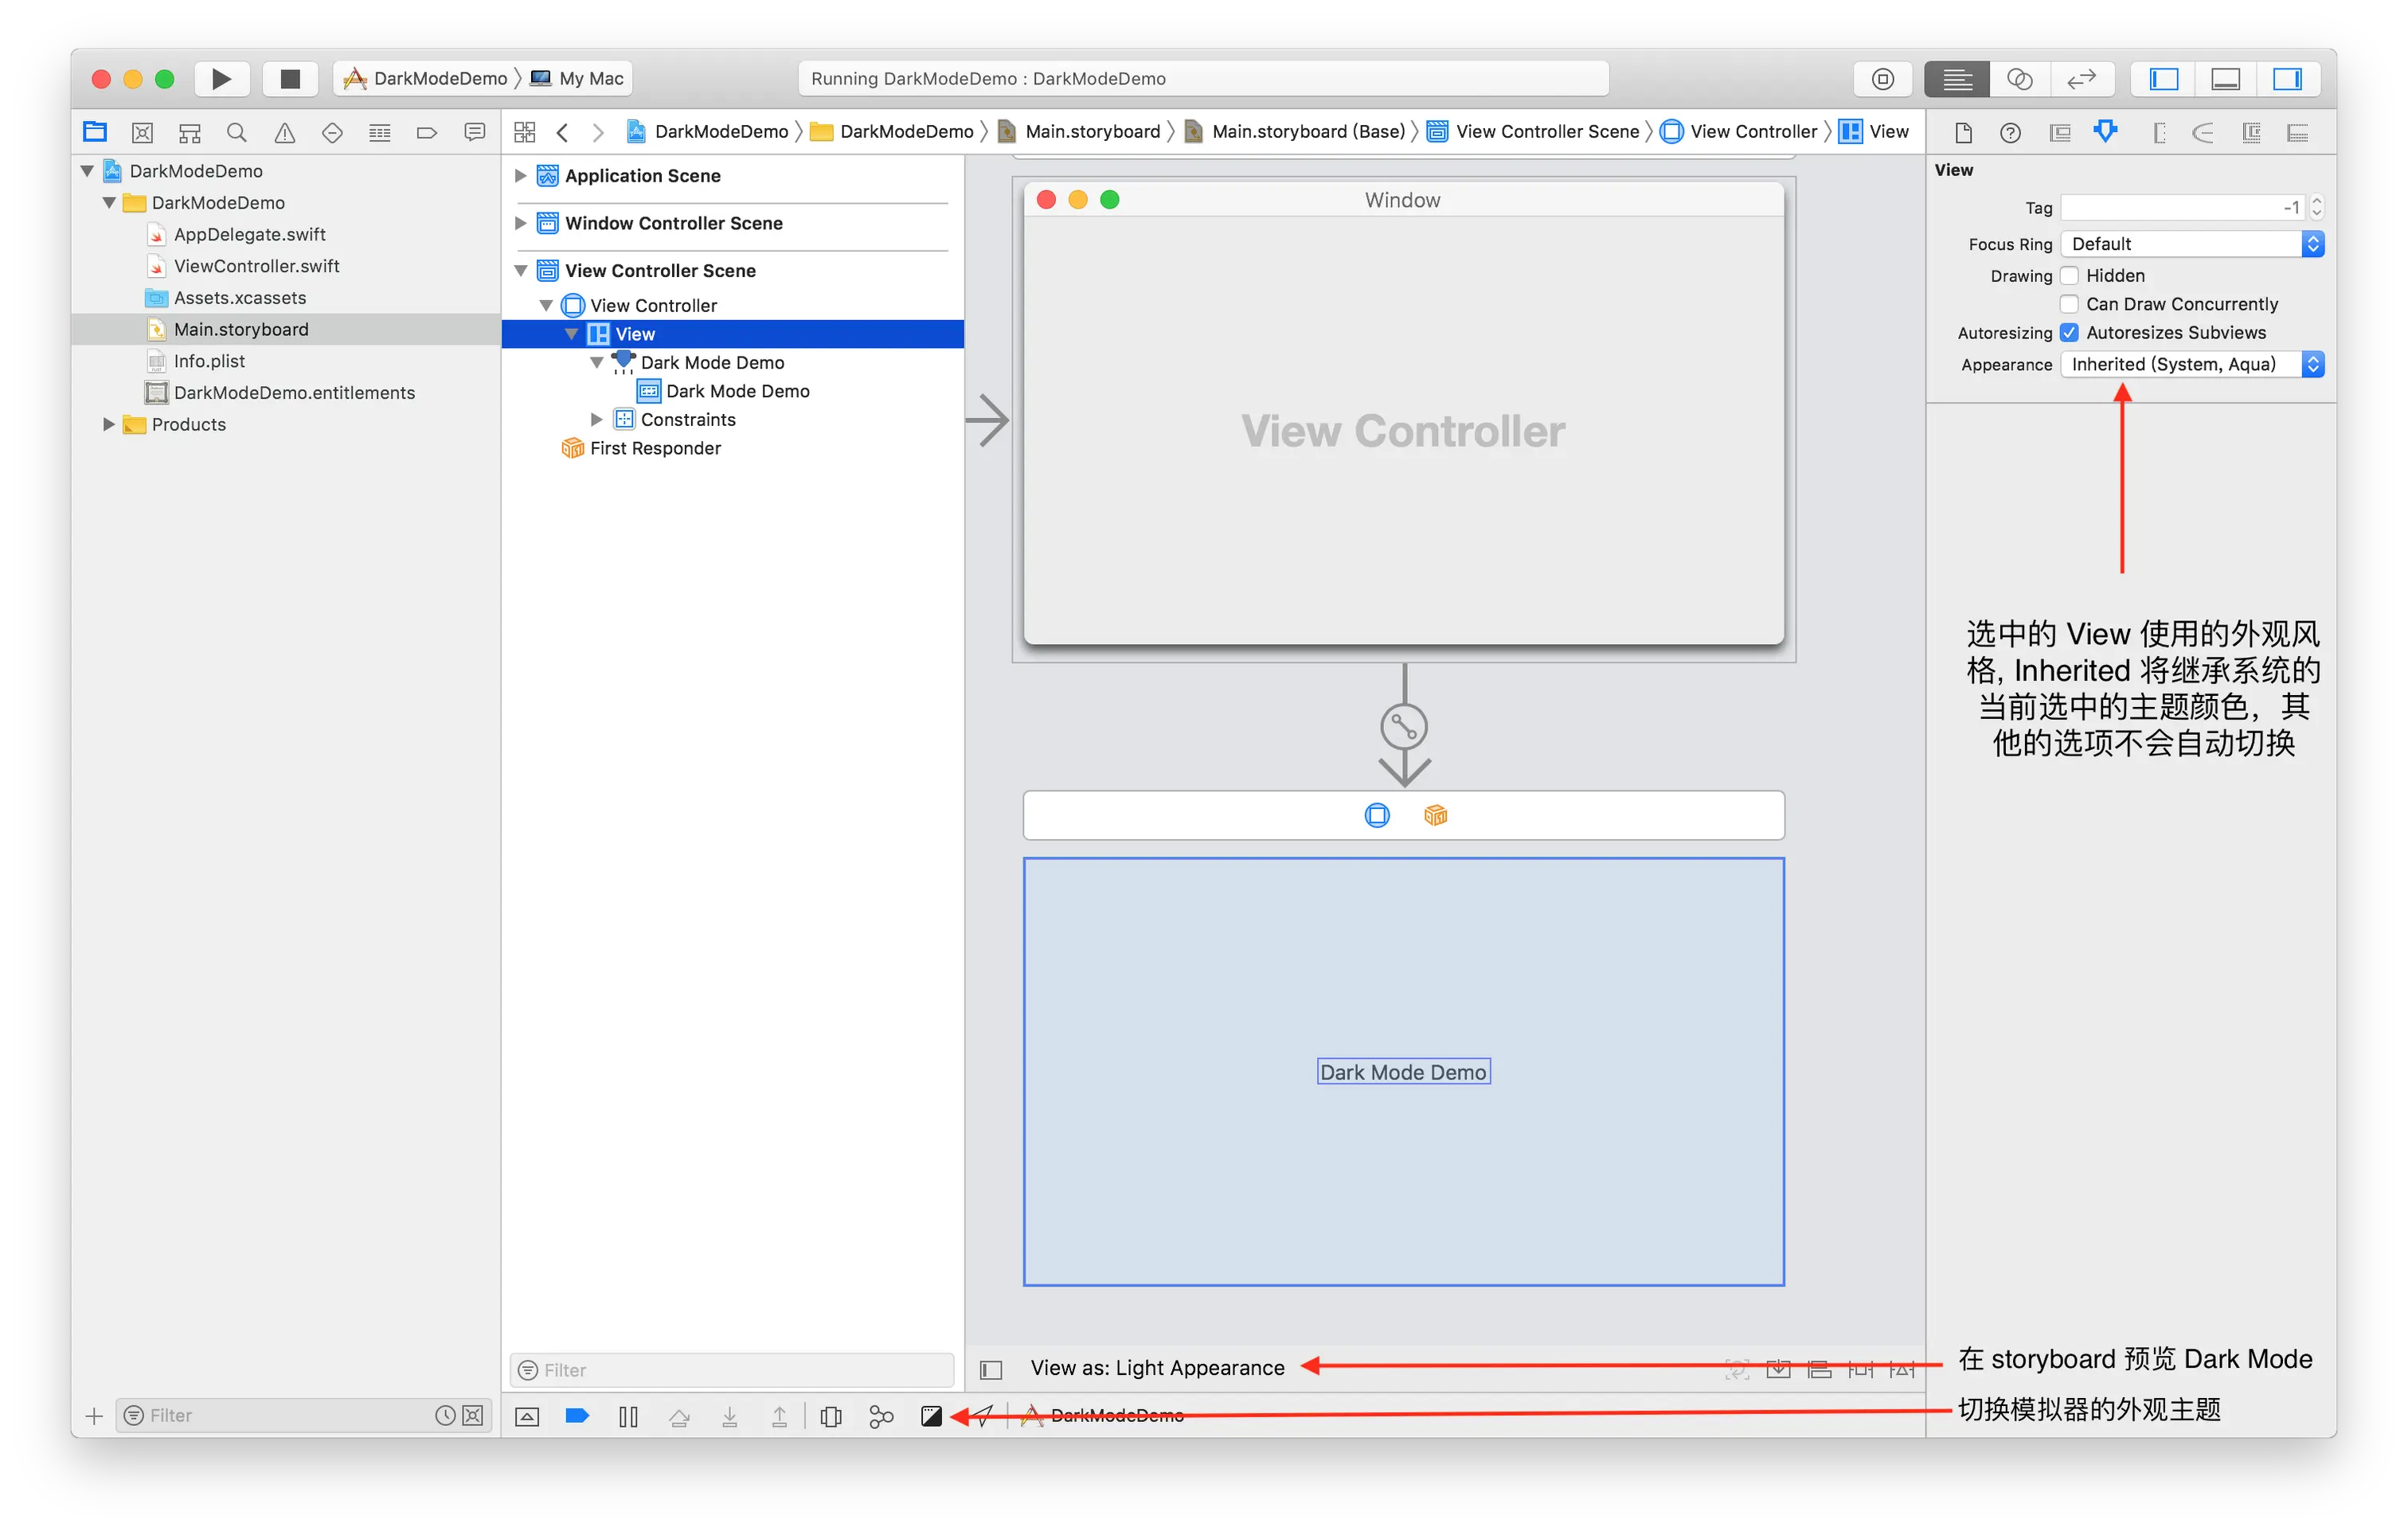Open the Symbol navigator icon

coord(190,132)
